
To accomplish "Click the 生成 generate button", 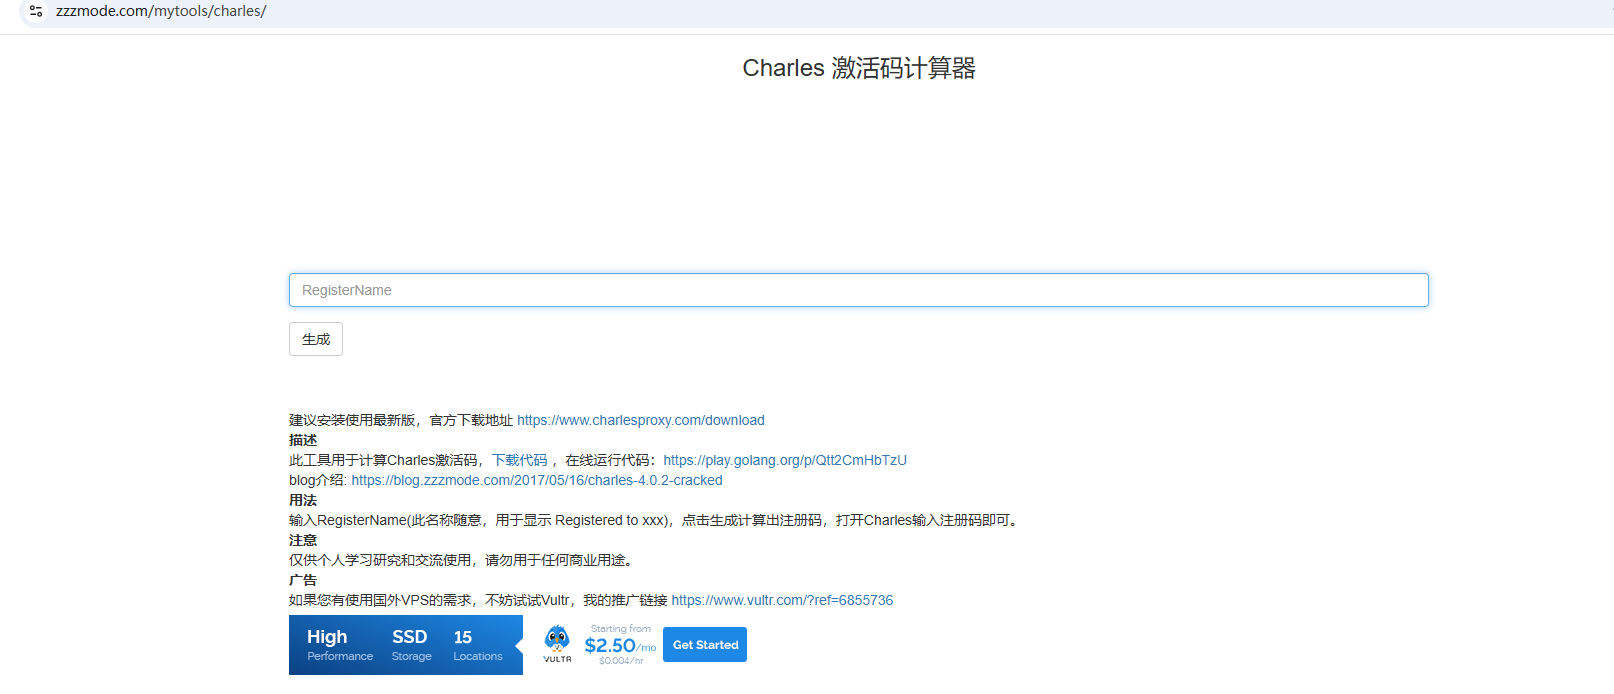I will [316, 339].
